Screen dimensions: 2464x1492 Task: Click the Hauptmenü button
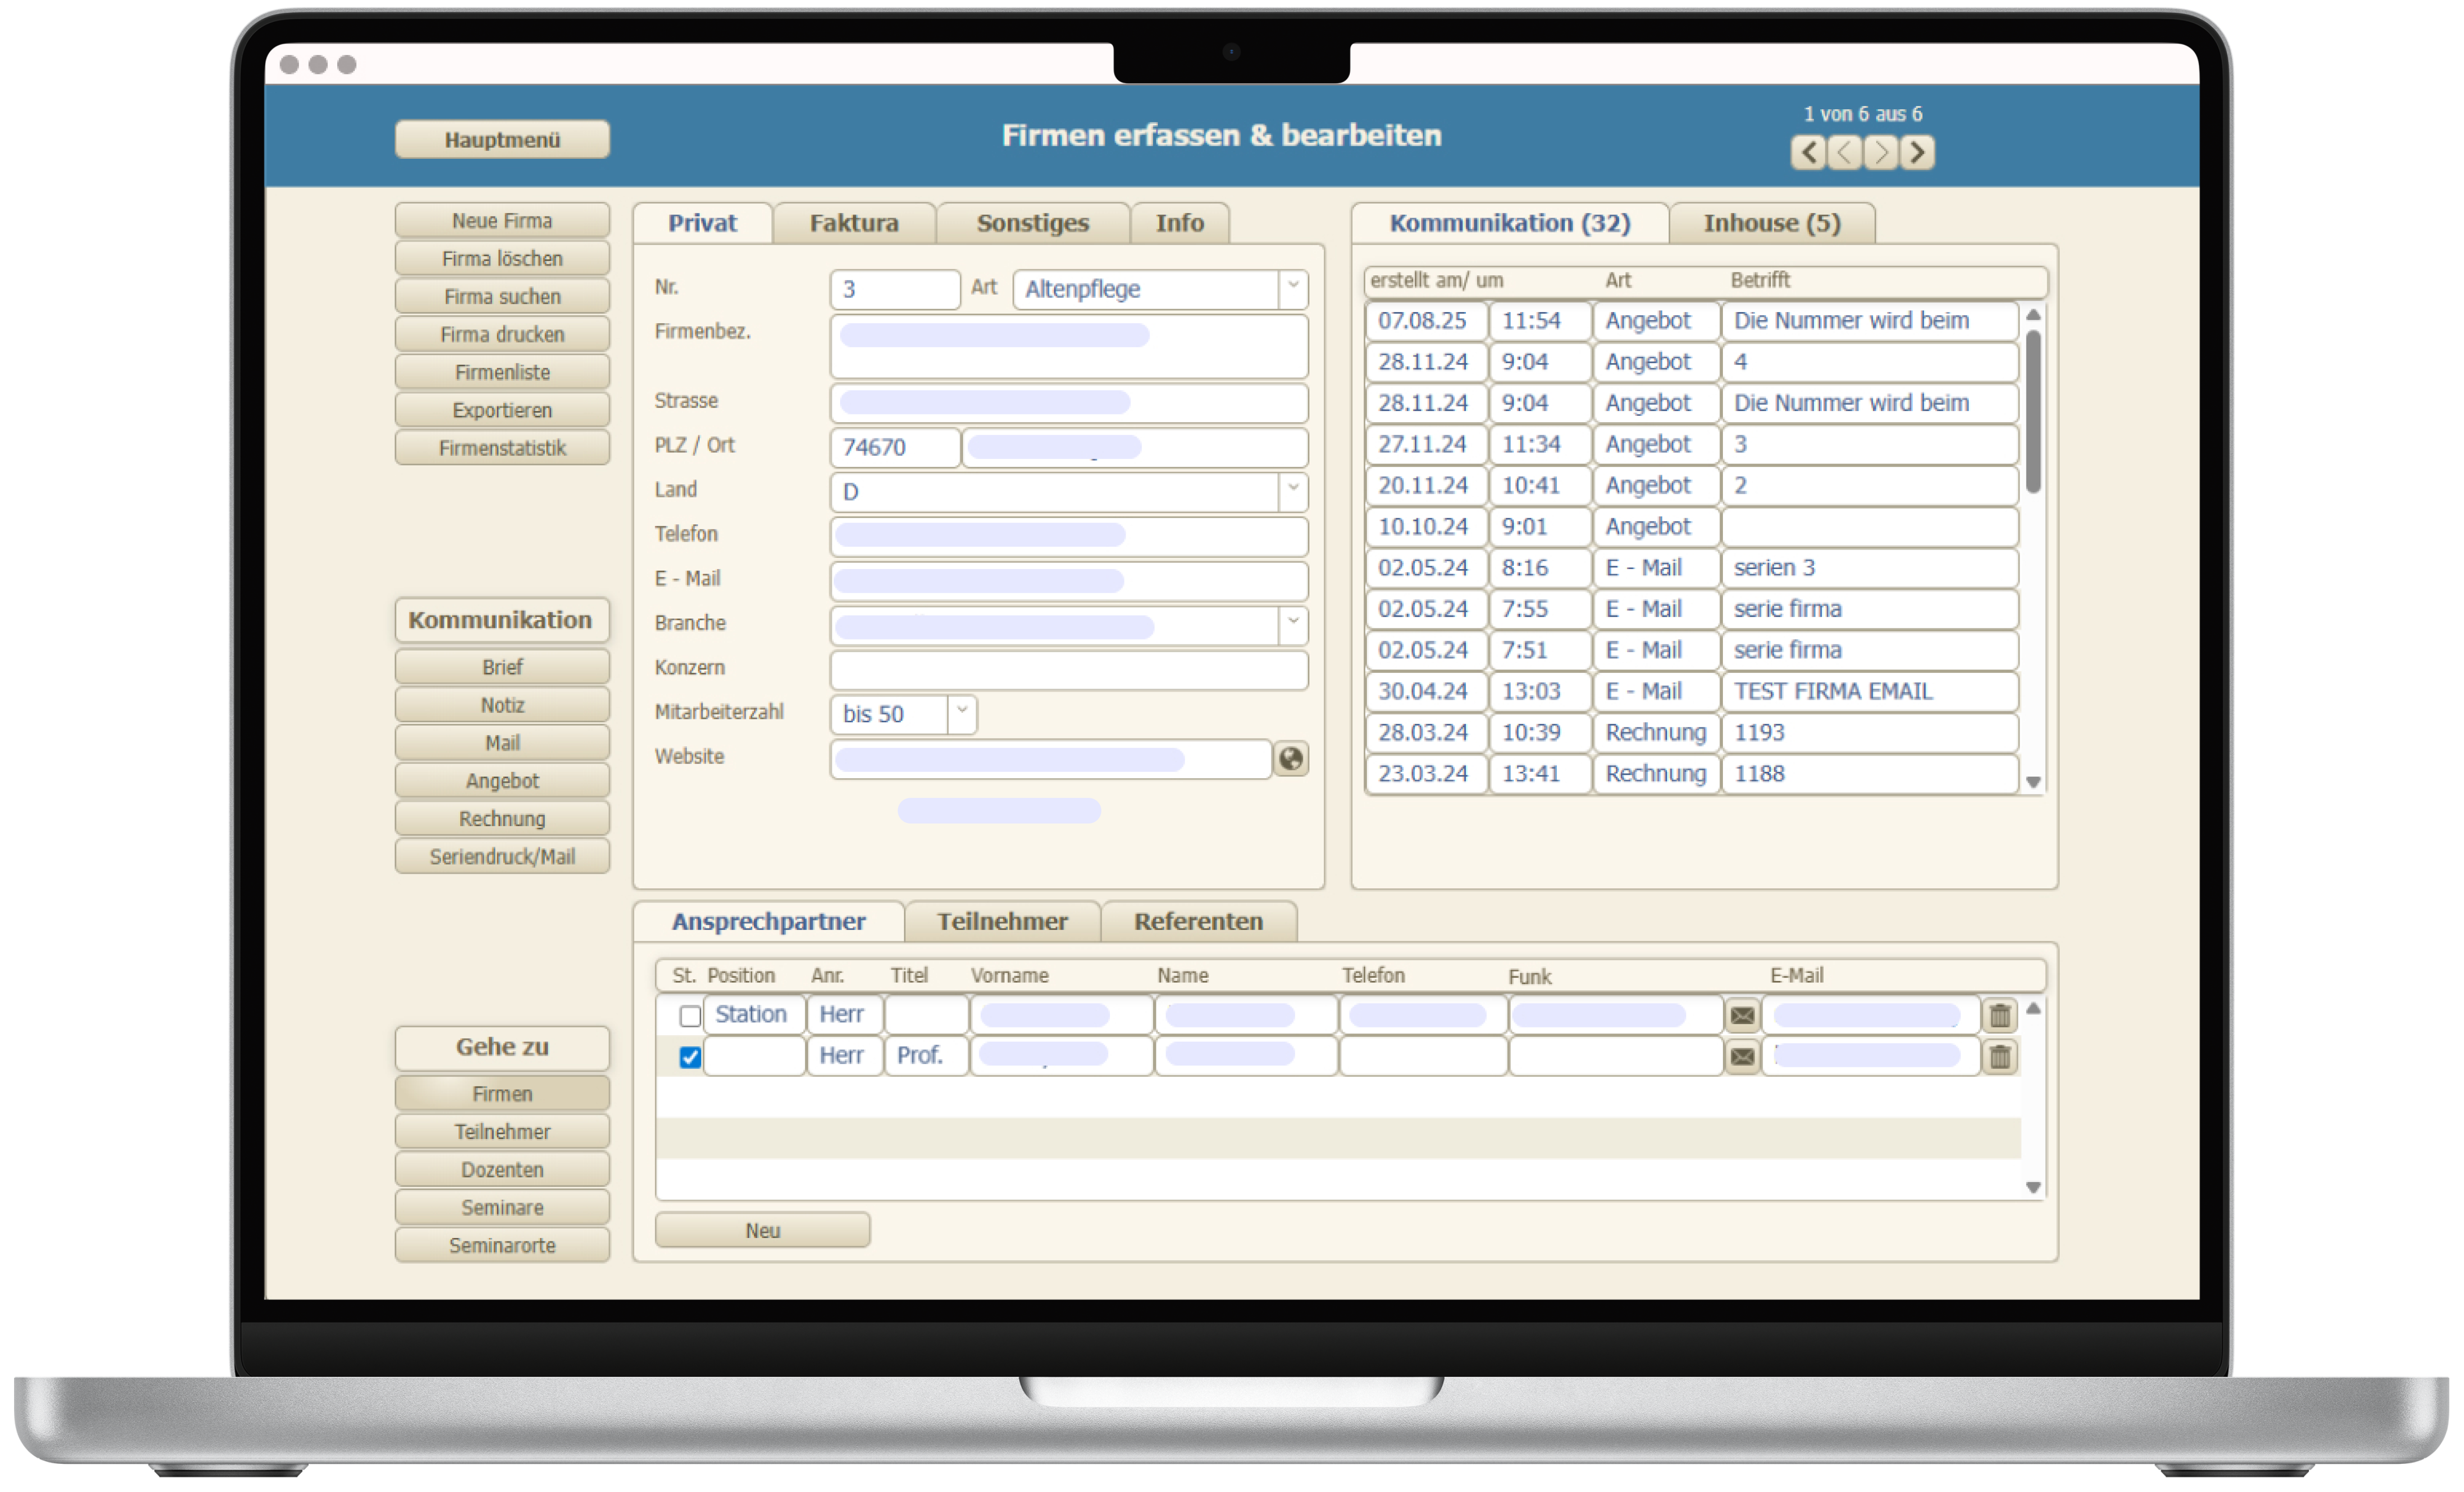coord(502,140)
